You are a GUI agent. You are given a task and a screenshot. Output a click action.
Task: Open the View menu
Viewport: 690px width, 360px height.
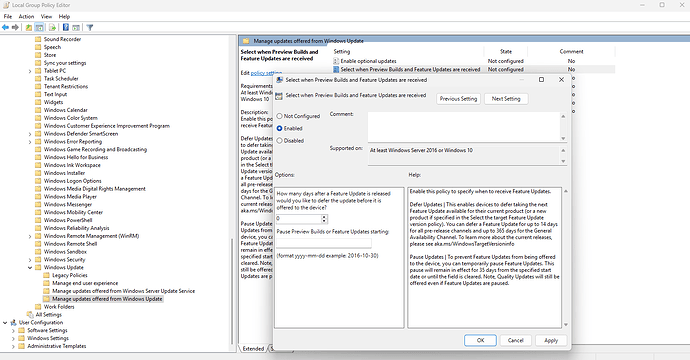[46, 16]
